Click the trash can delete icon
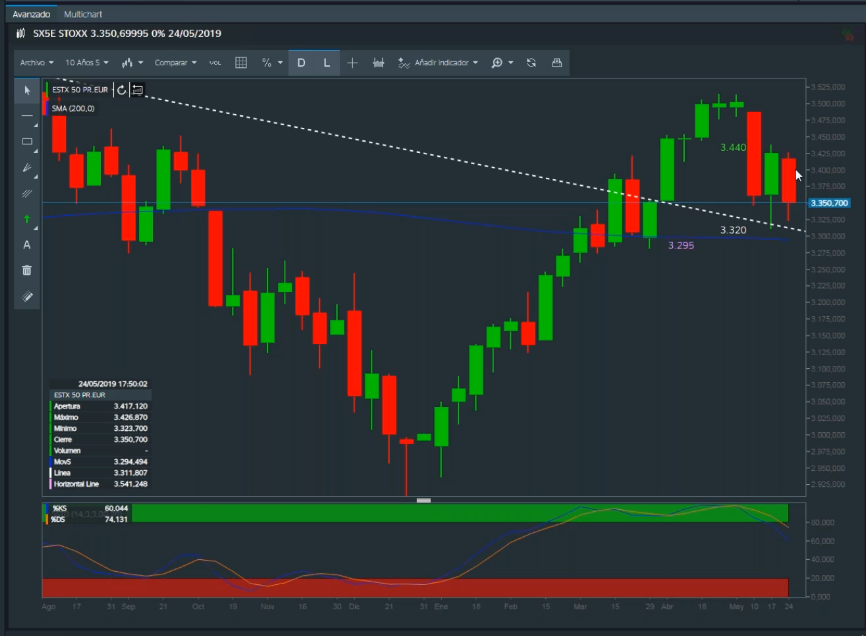The height and width of the screenshot is (636, 866). coord(27,270)
